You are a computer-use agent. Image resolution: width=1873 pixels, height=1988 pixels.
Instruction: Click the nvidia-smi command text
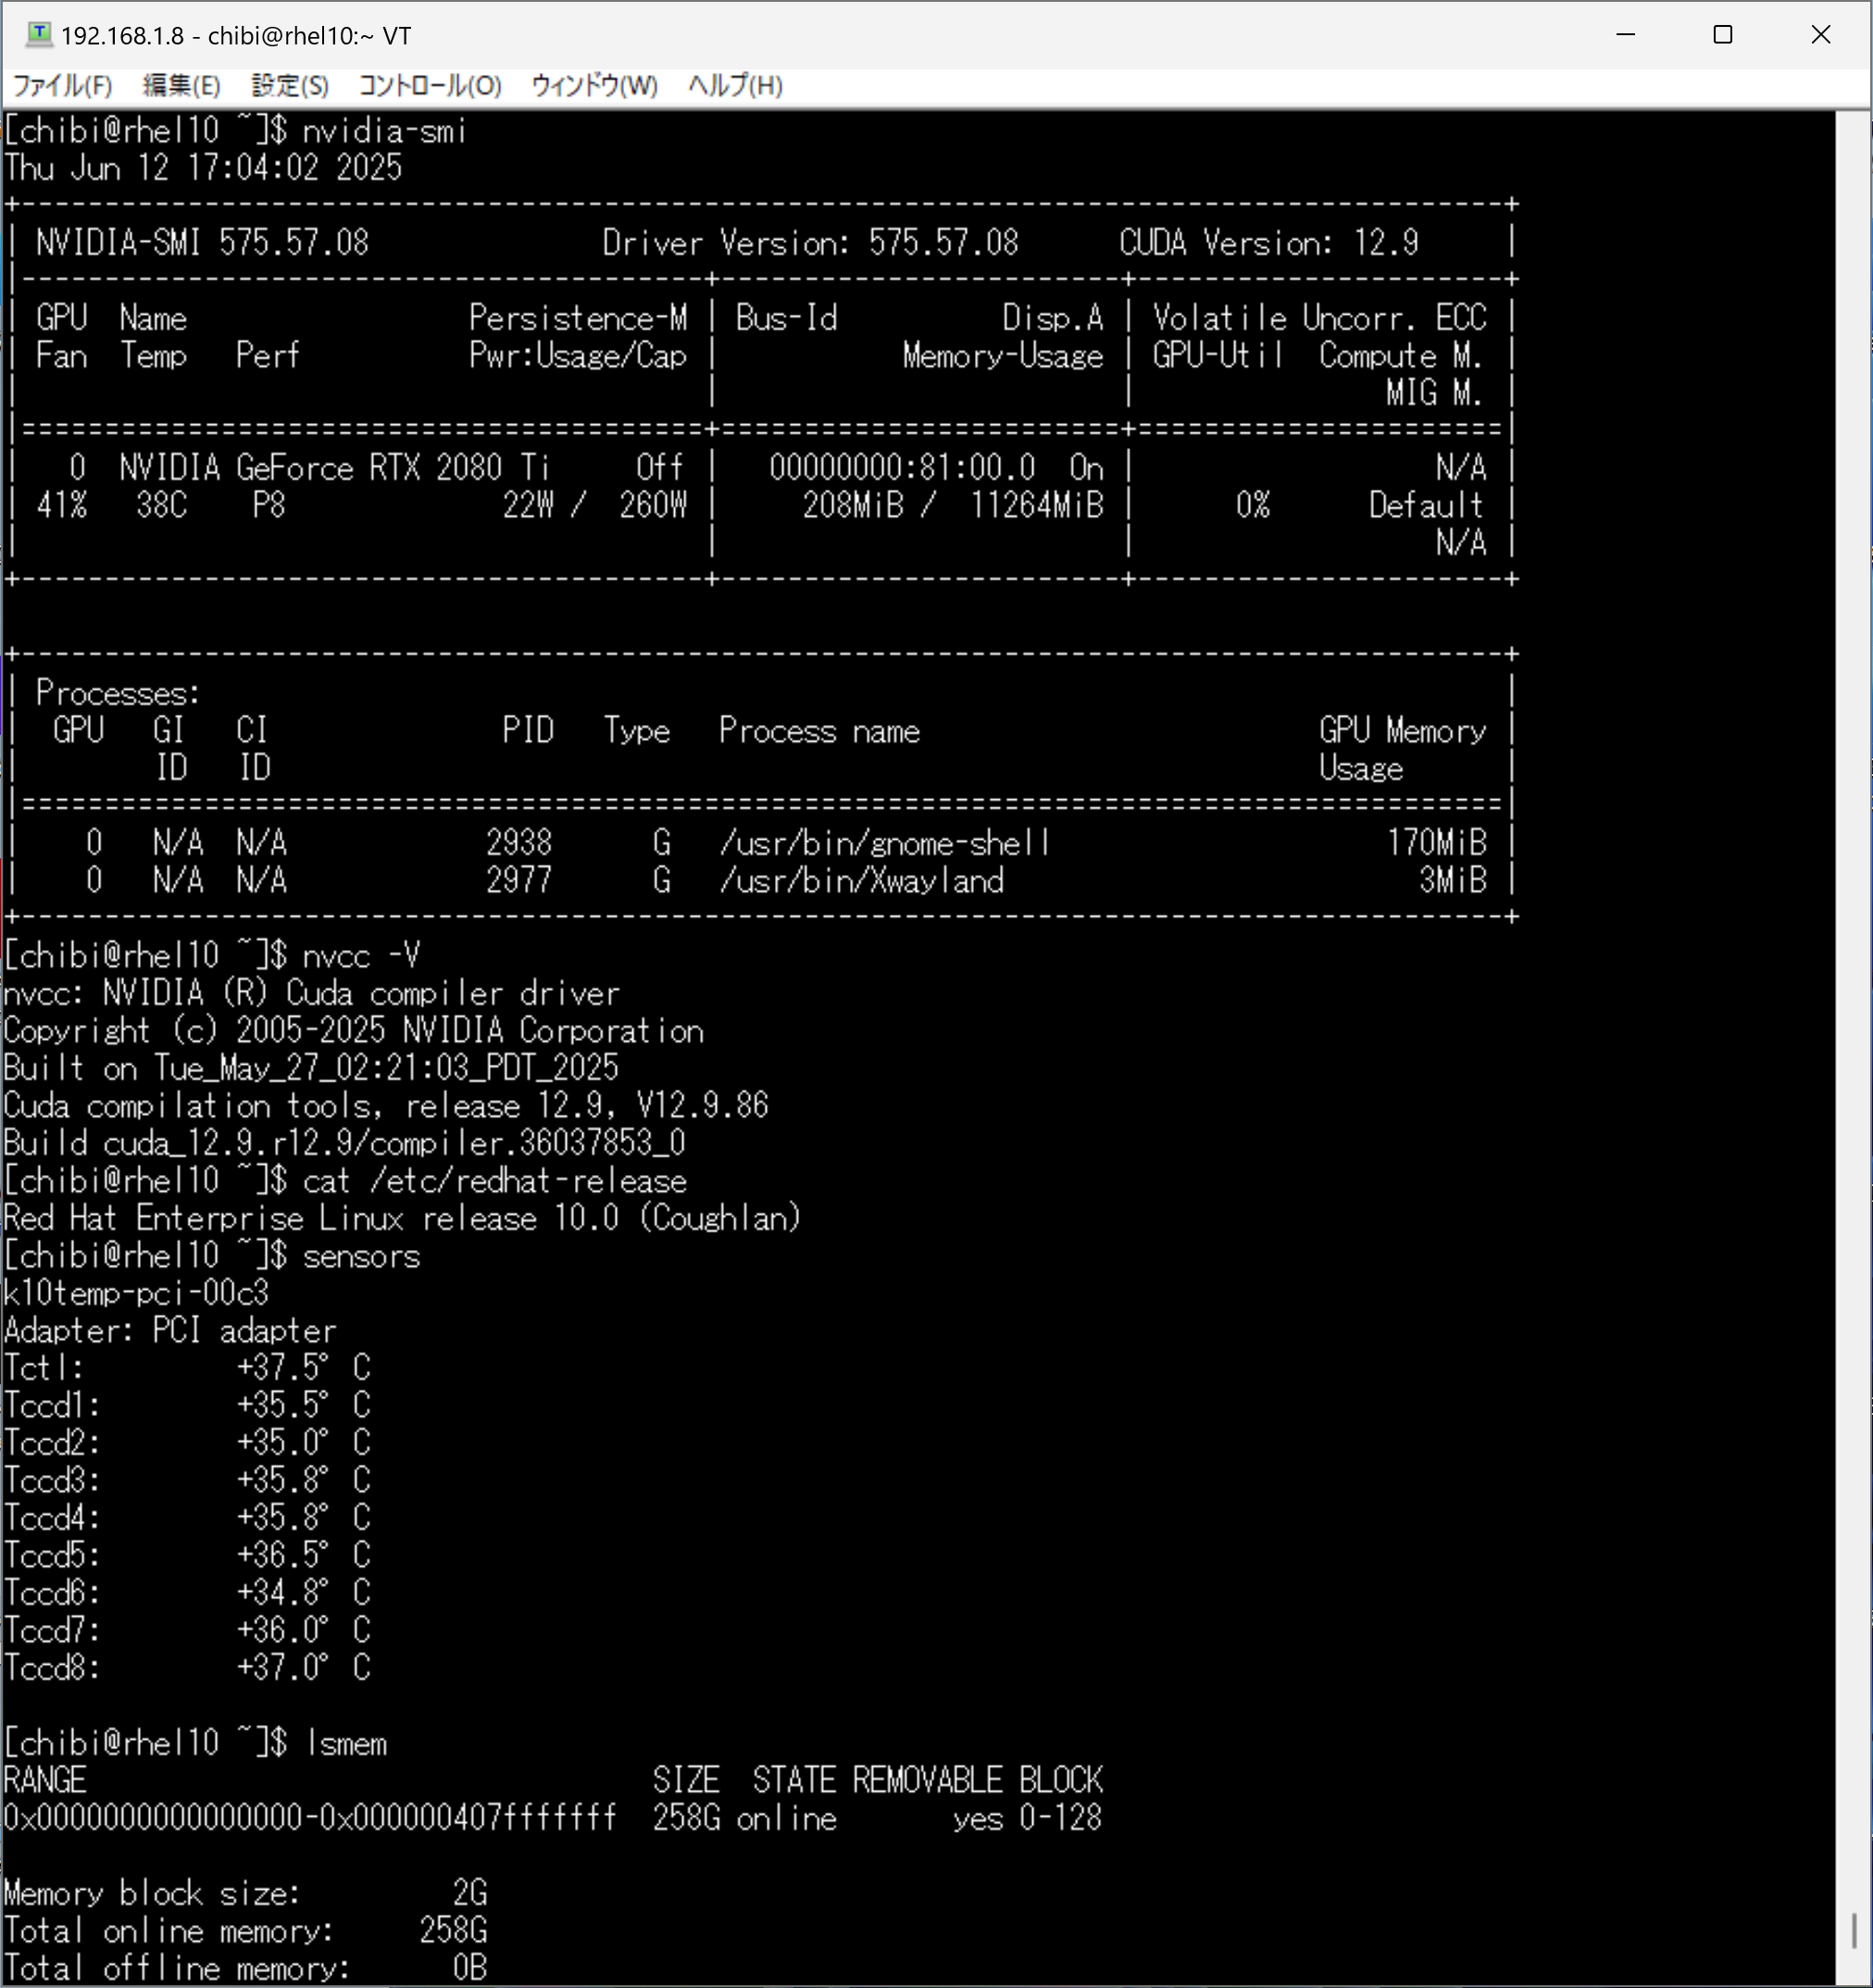[x=384, y=131]
